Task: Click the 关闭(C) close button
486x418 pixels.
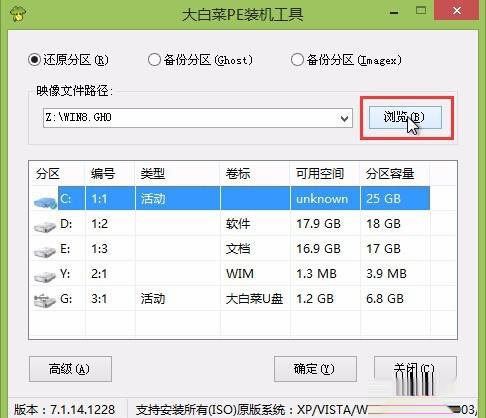Action: (x=415, y=369)
